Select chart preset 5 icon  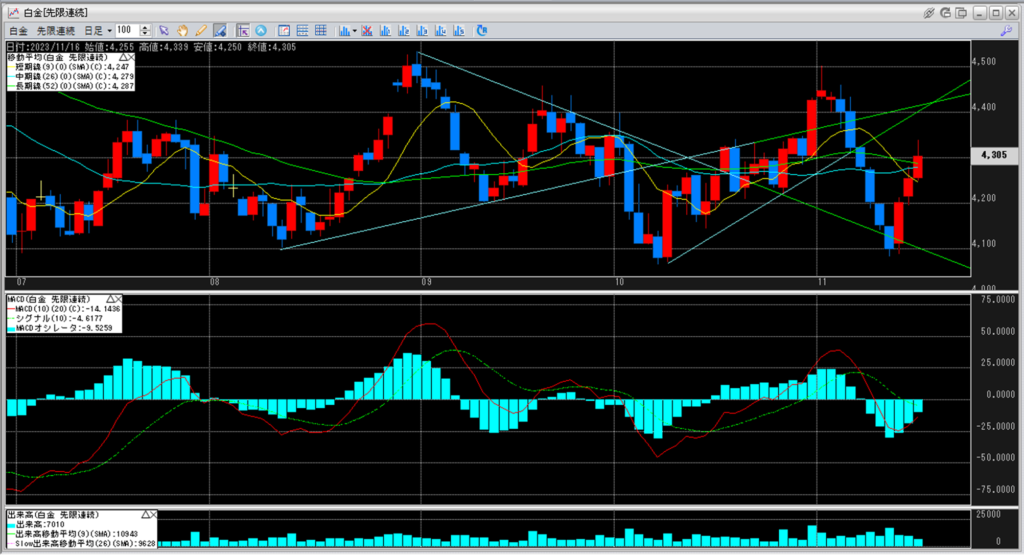click(459, 31)
